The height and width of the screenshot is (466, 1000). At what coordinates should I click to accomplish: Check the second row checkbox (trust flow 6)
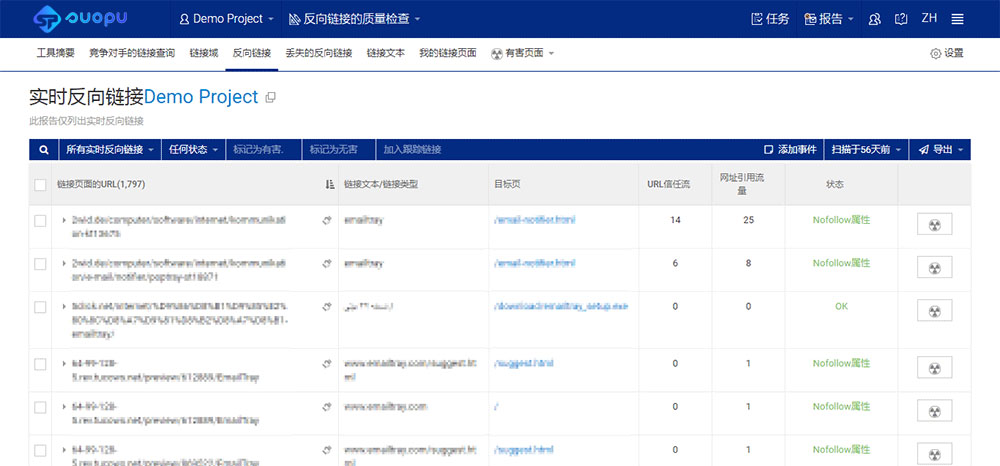(40, 263)
